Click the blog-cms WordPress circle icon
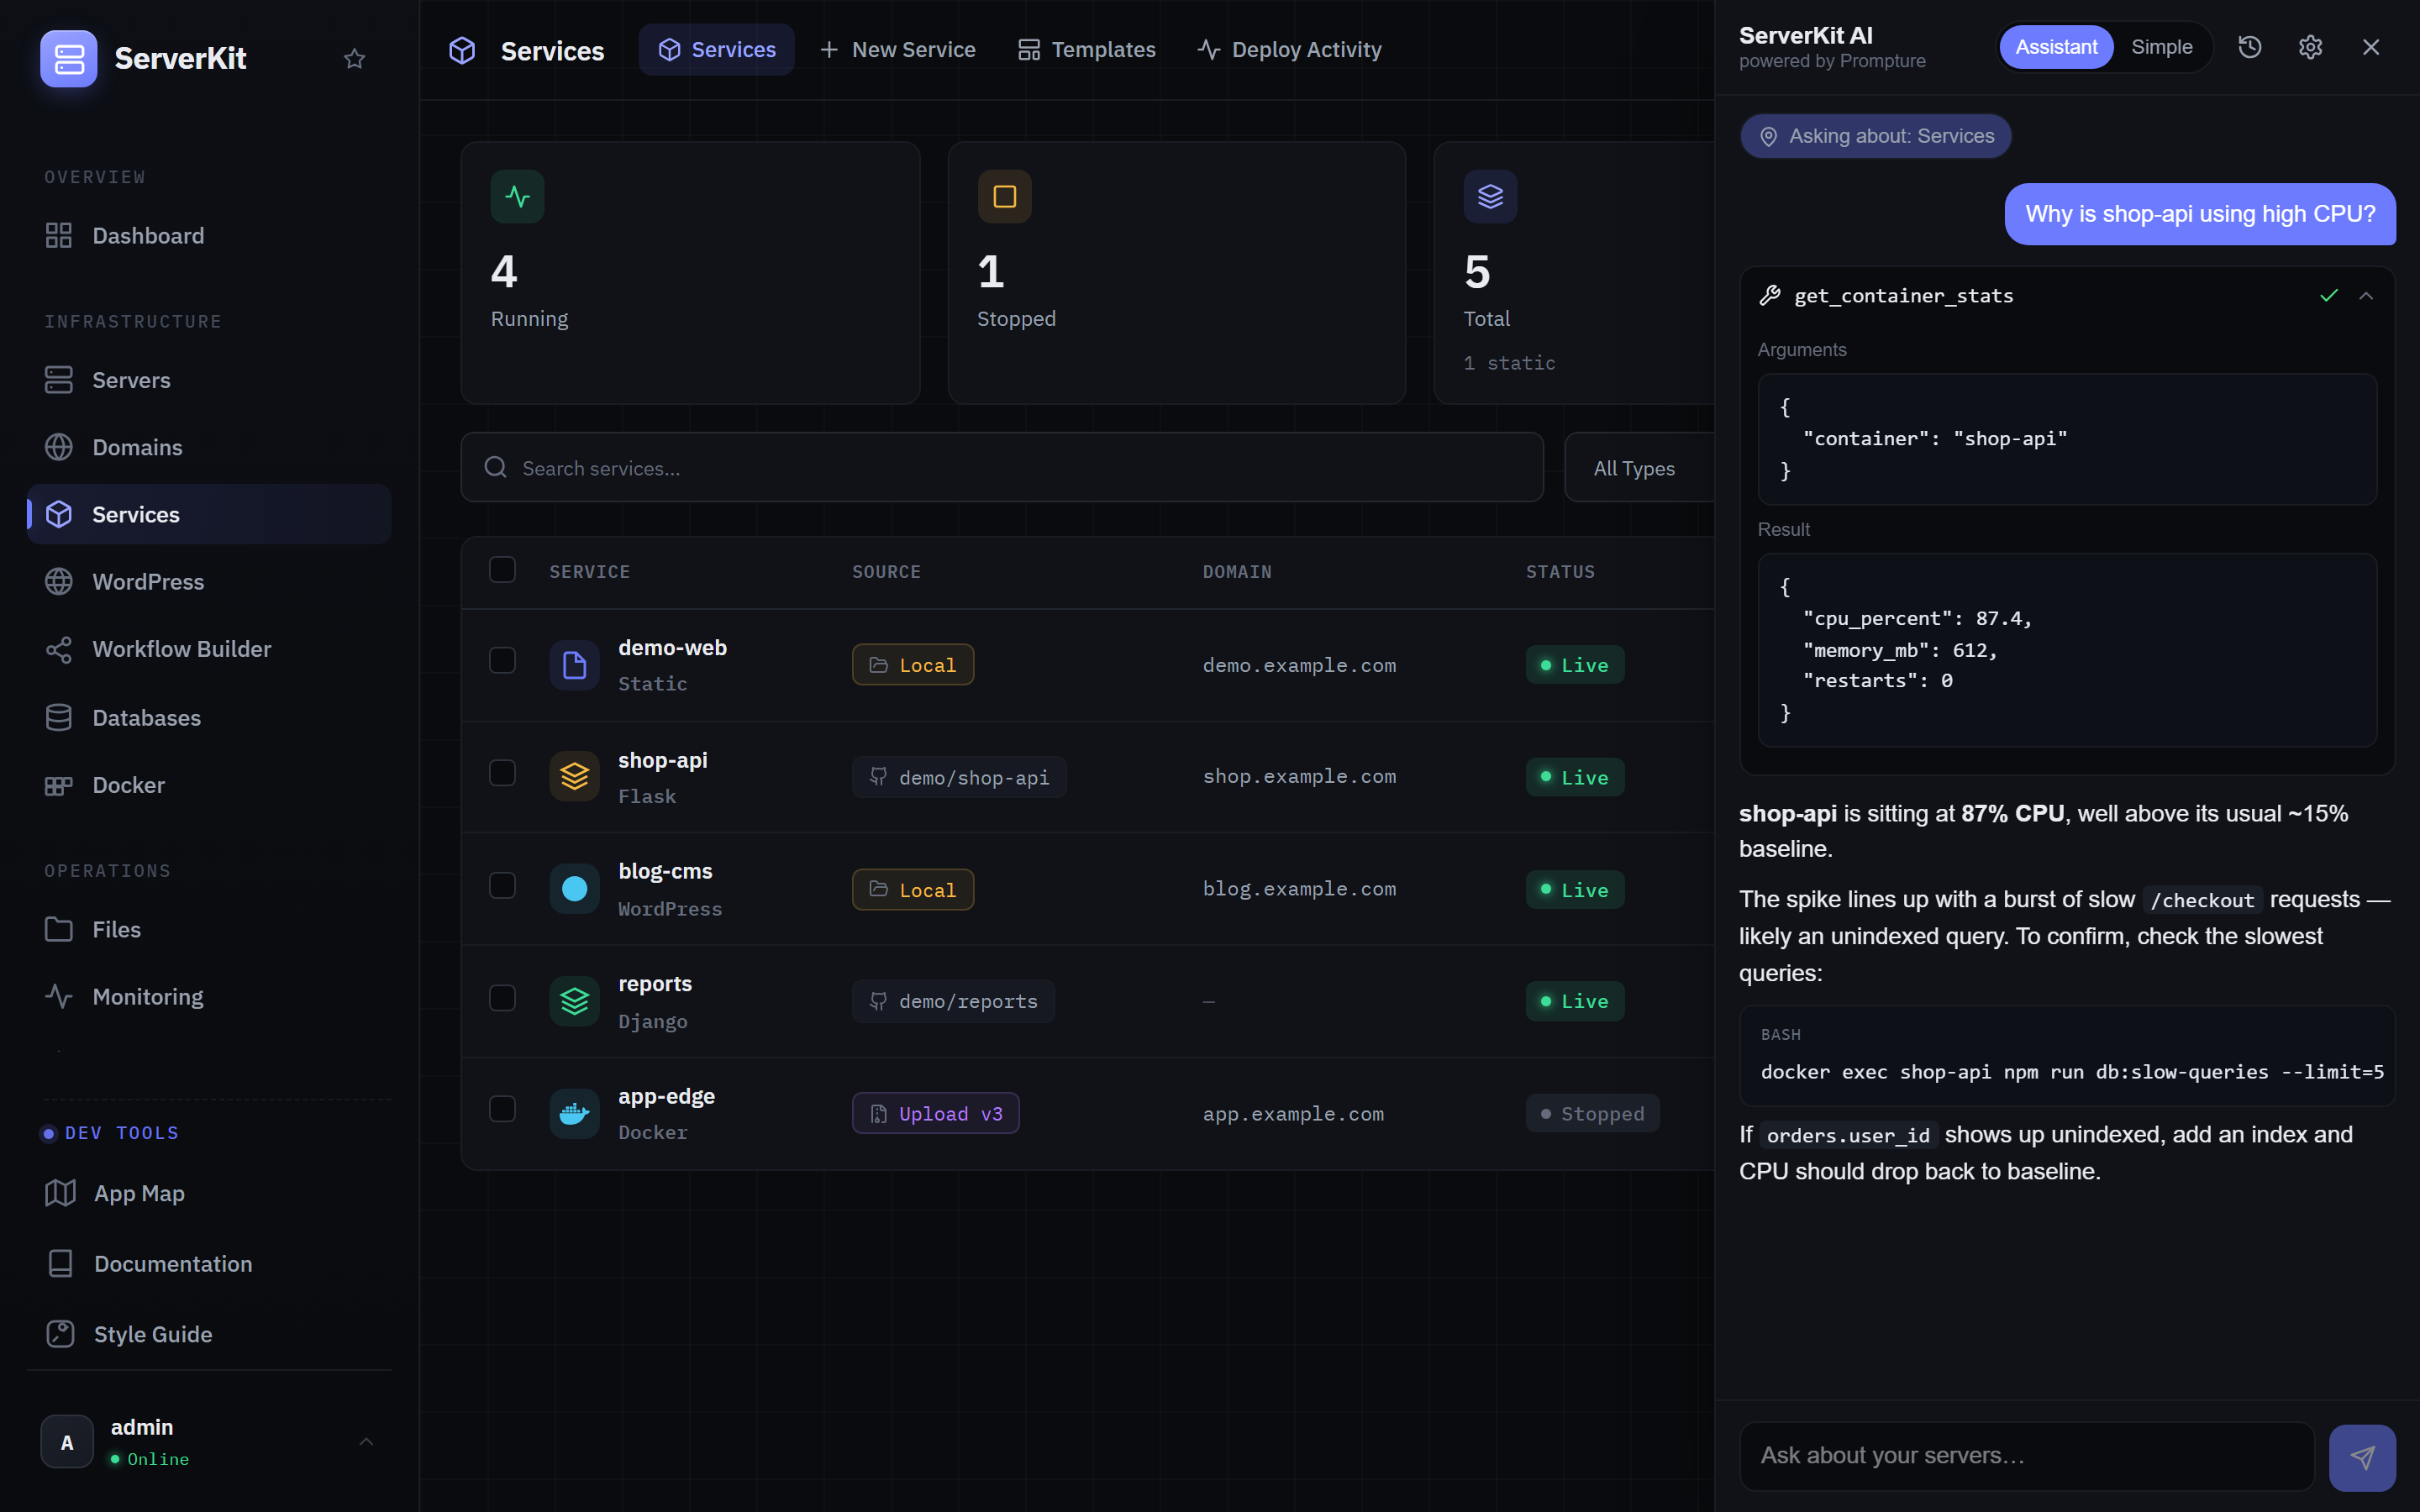Screen dimensions: 2420x1512 coord(574,889)
